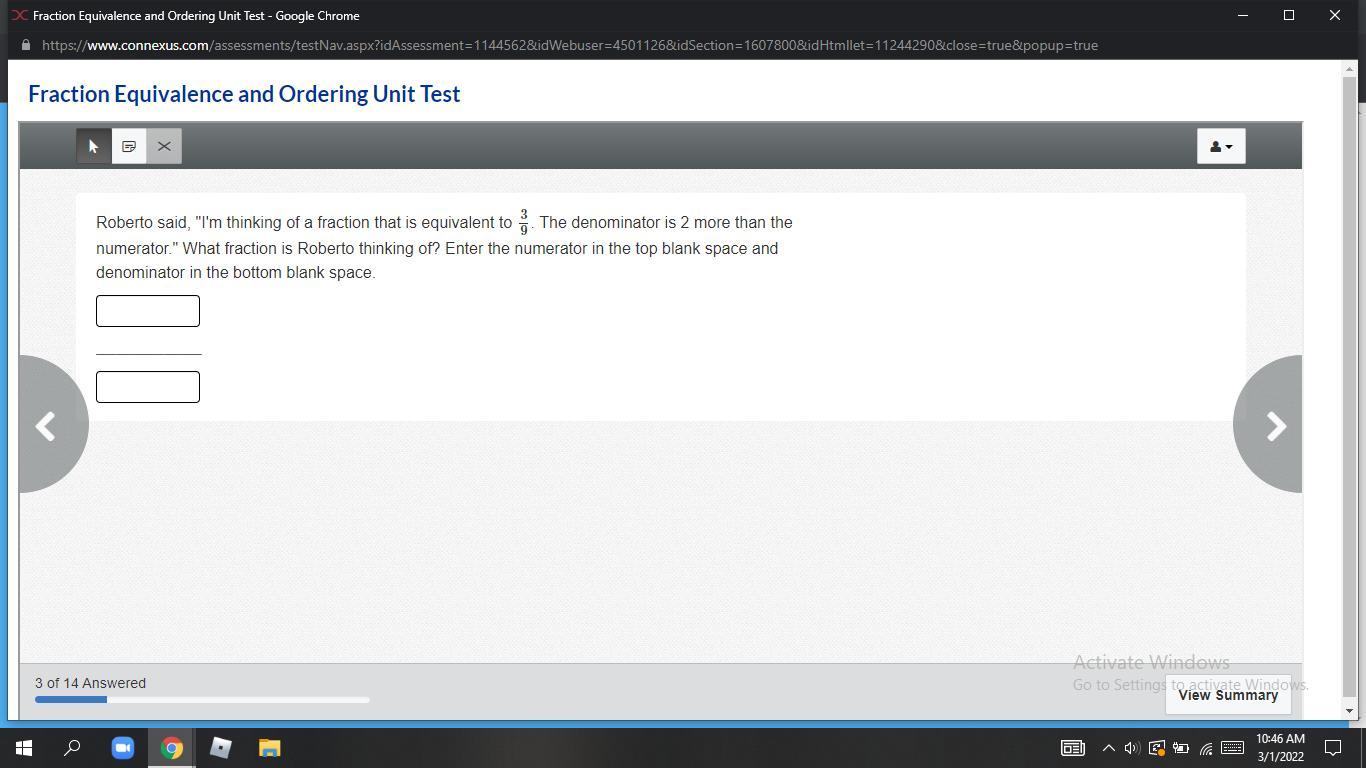Select the sticky note tool

point(129,146)
